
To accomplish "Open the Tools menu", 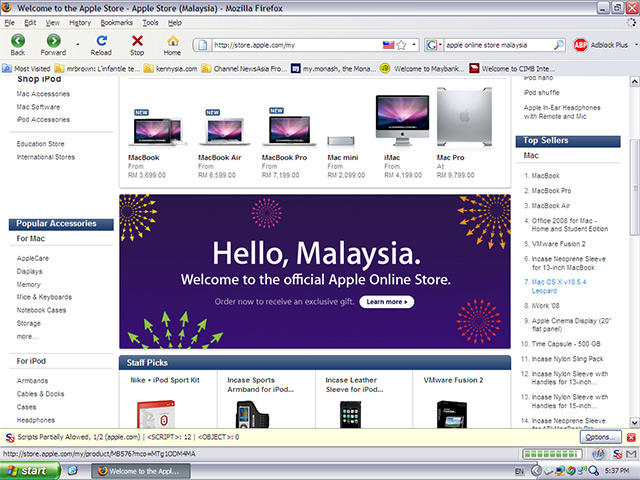I will tap(150, 21).
